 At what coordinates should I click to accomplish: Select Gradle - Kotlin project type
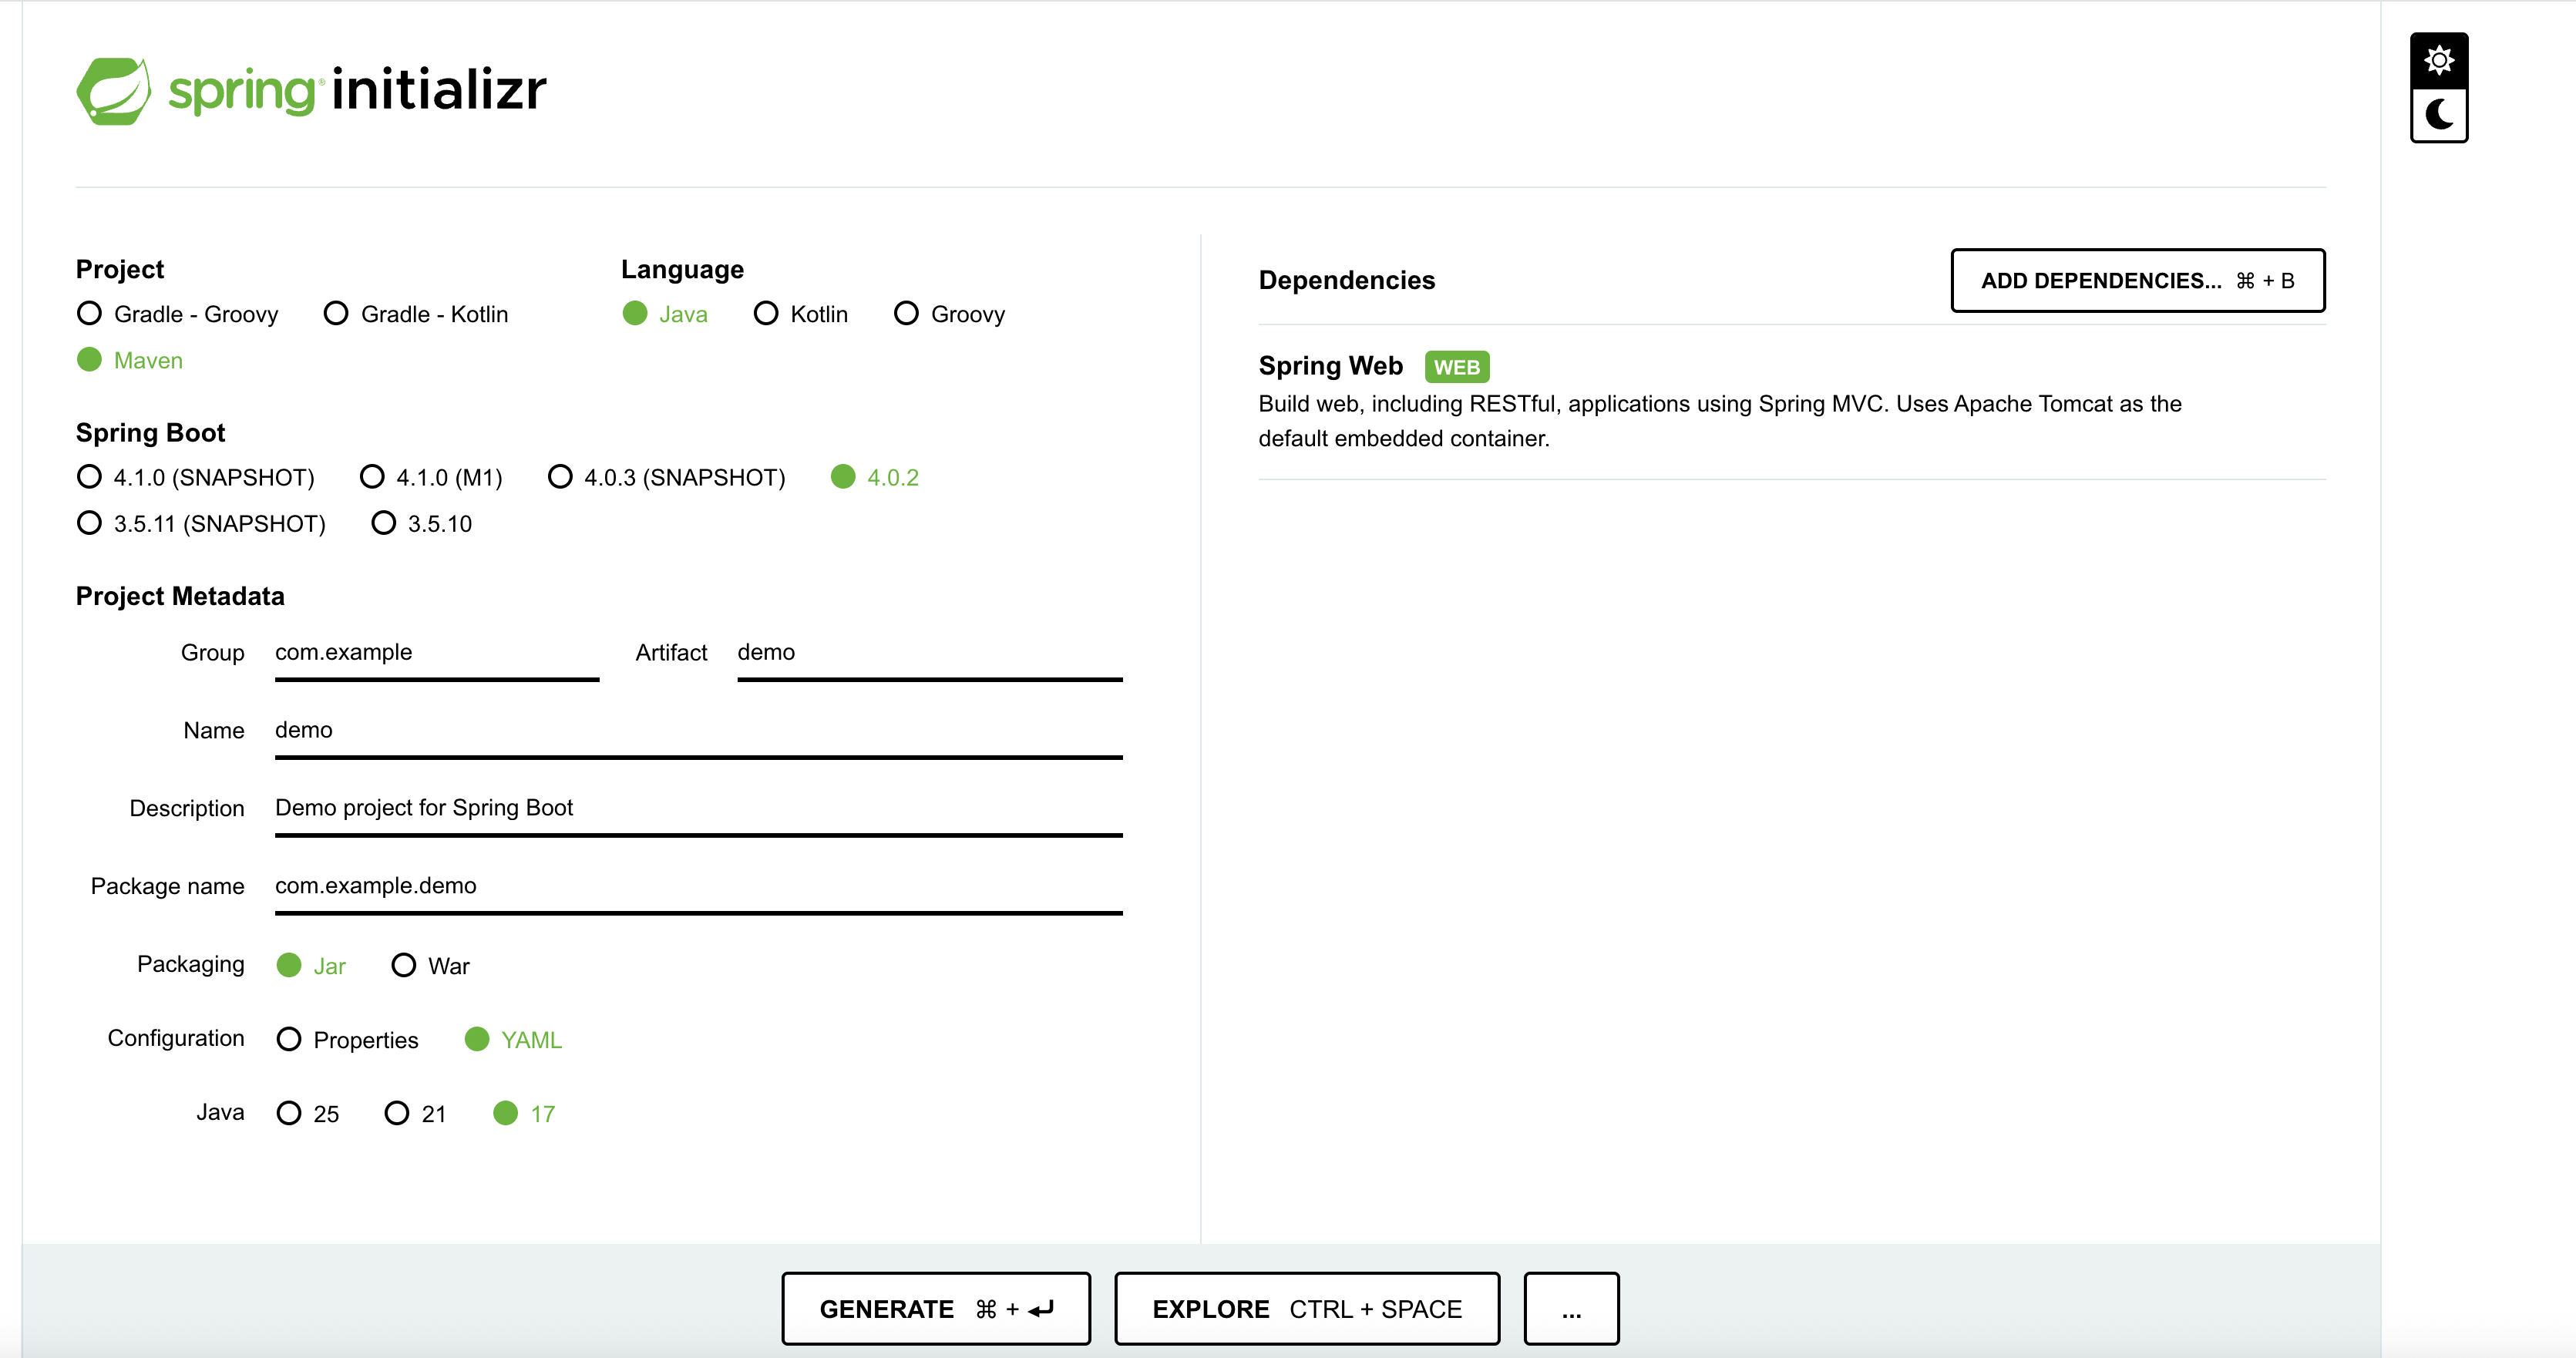[416, 314]
